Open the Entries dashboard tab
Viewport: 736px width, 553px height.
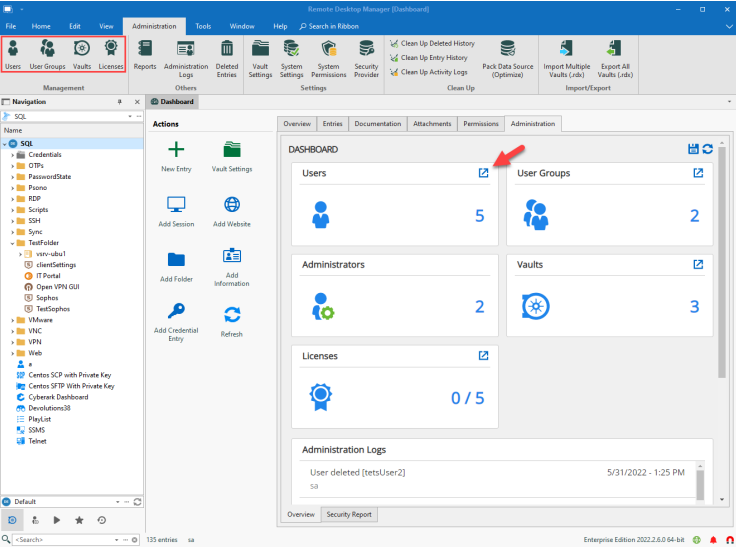click(x=332, y=123)
